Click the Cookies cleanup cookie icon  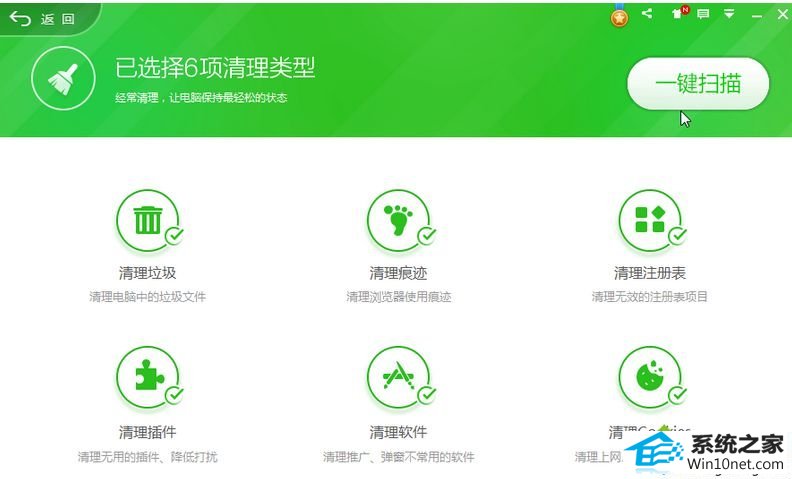coord(649,377)
